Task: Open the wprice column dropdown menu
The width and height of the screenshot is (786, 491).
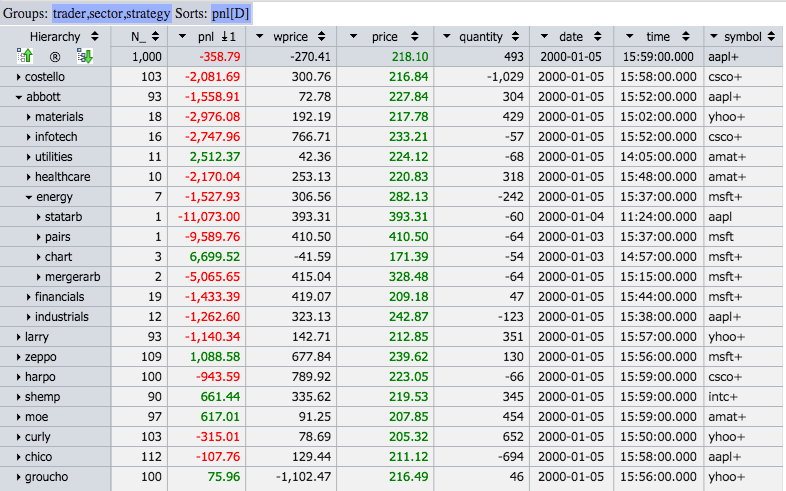Action: coord(259,37)
